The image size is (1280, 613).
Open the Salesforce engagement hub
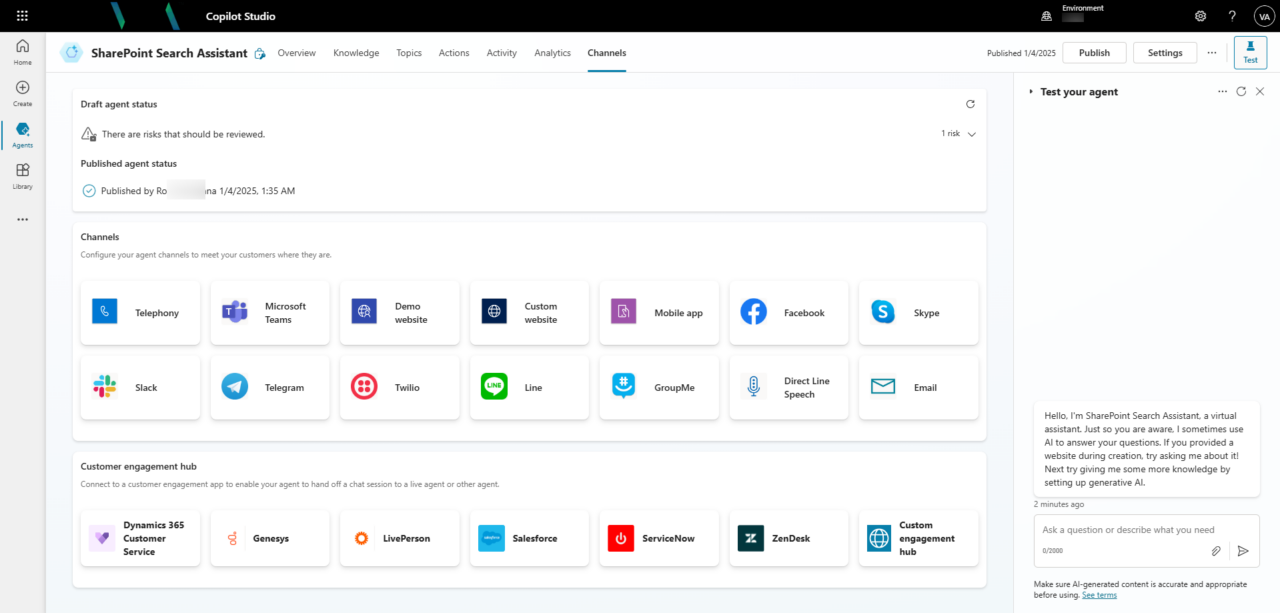(529, 538)
